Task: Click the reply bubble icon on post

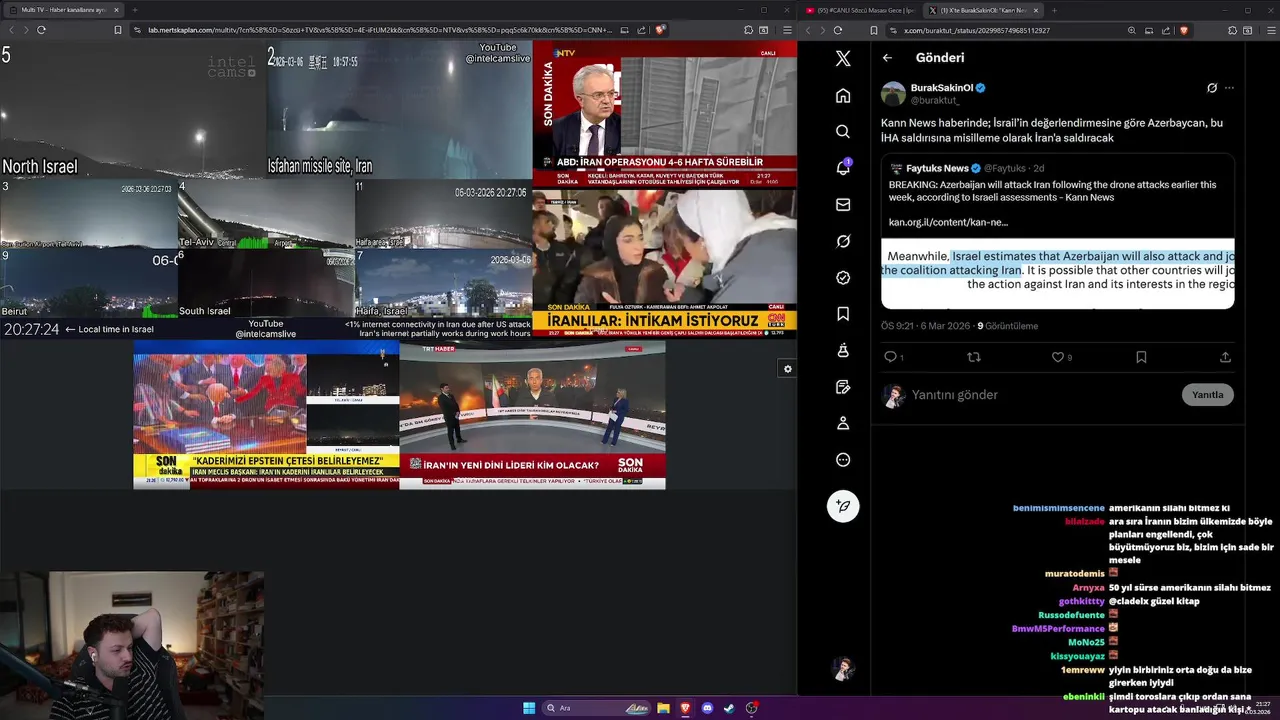Action: (x=890, y=357)
